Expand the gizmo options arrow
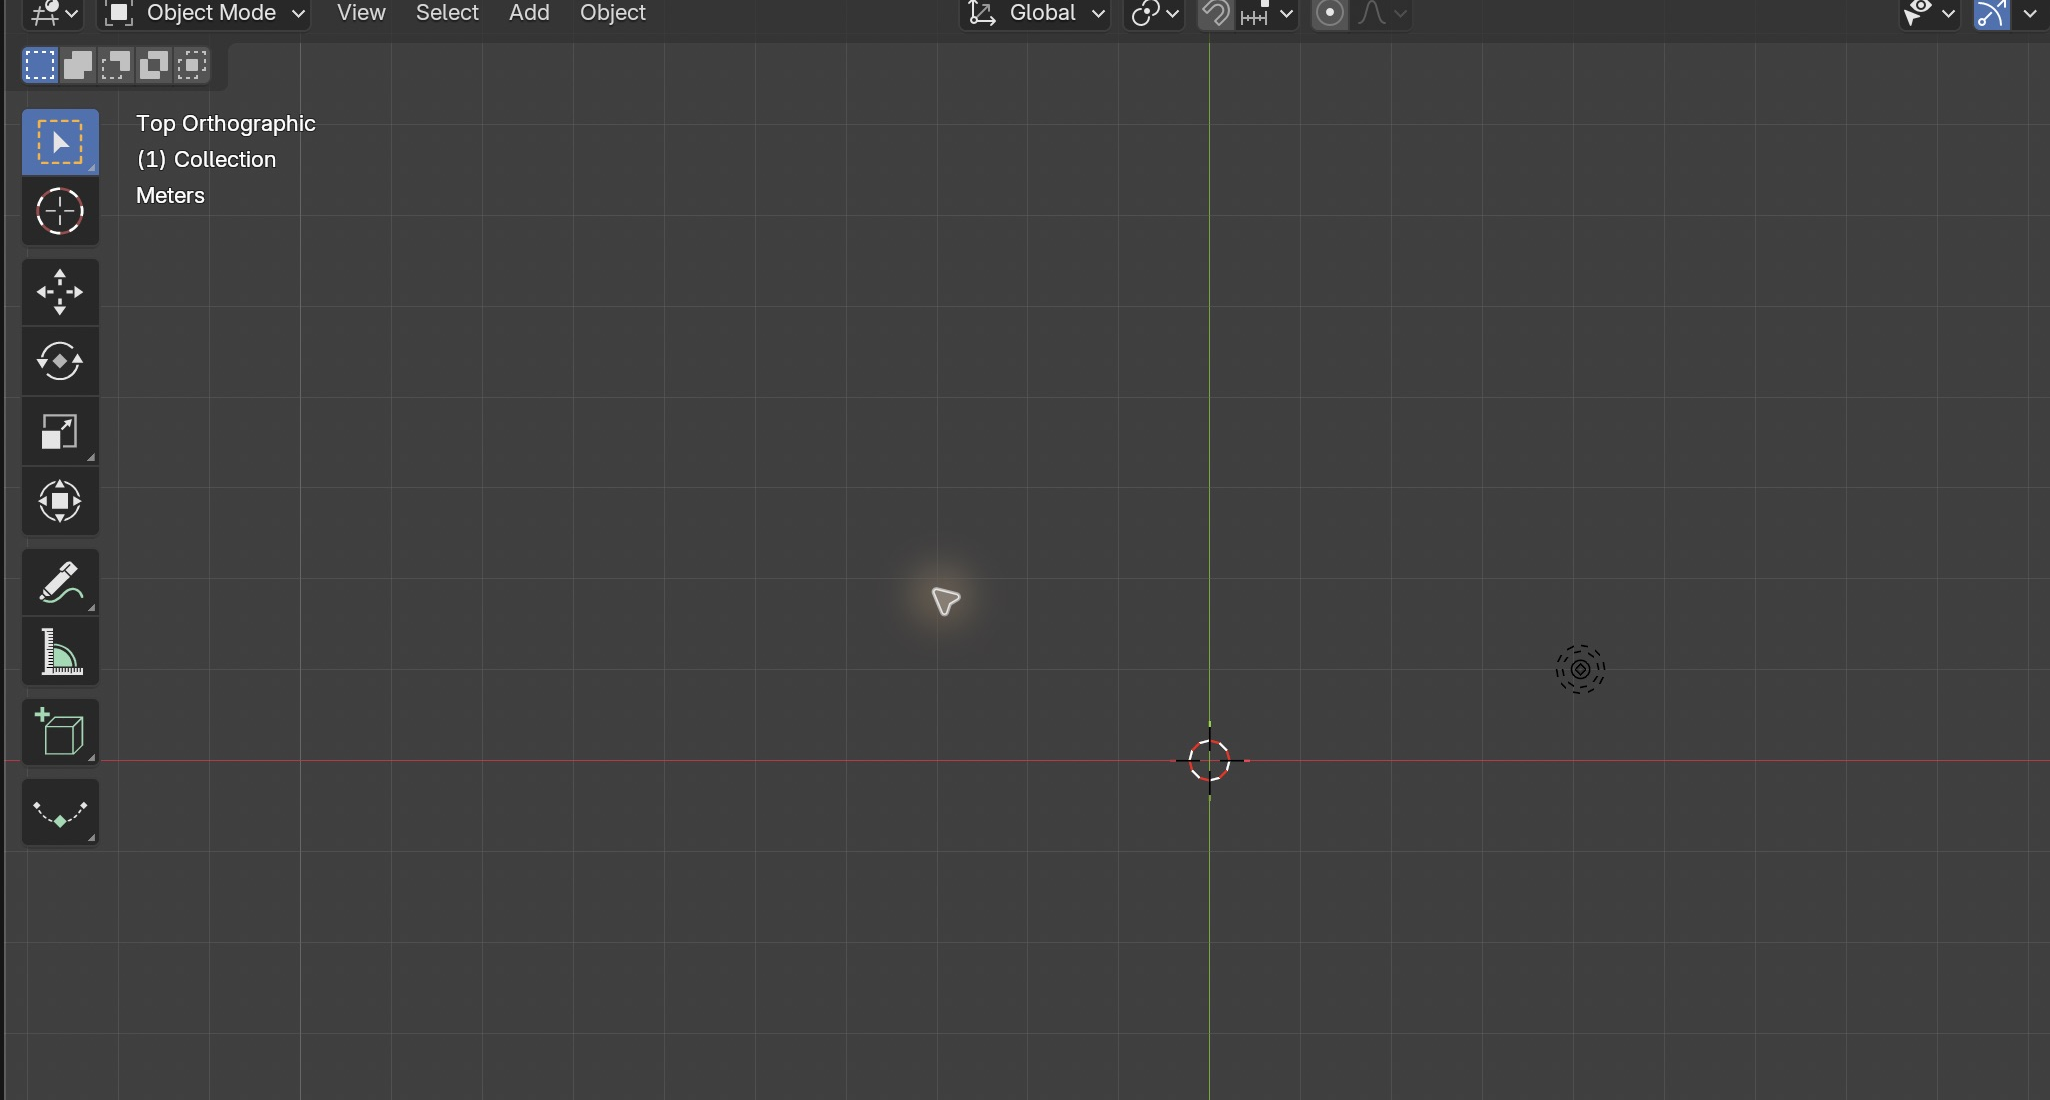This screenshot has height=1100, width=2050. [x=2030, y=14]
